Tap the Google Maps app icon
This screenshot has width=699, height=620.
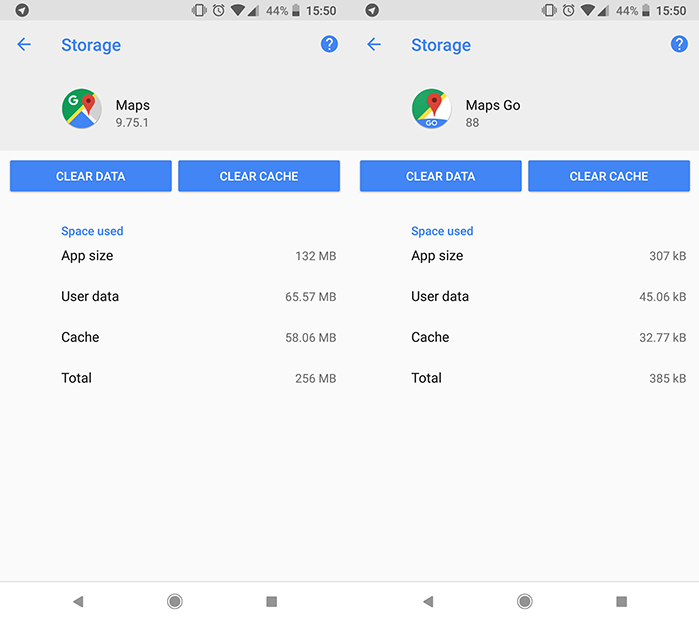click(81, 109)
